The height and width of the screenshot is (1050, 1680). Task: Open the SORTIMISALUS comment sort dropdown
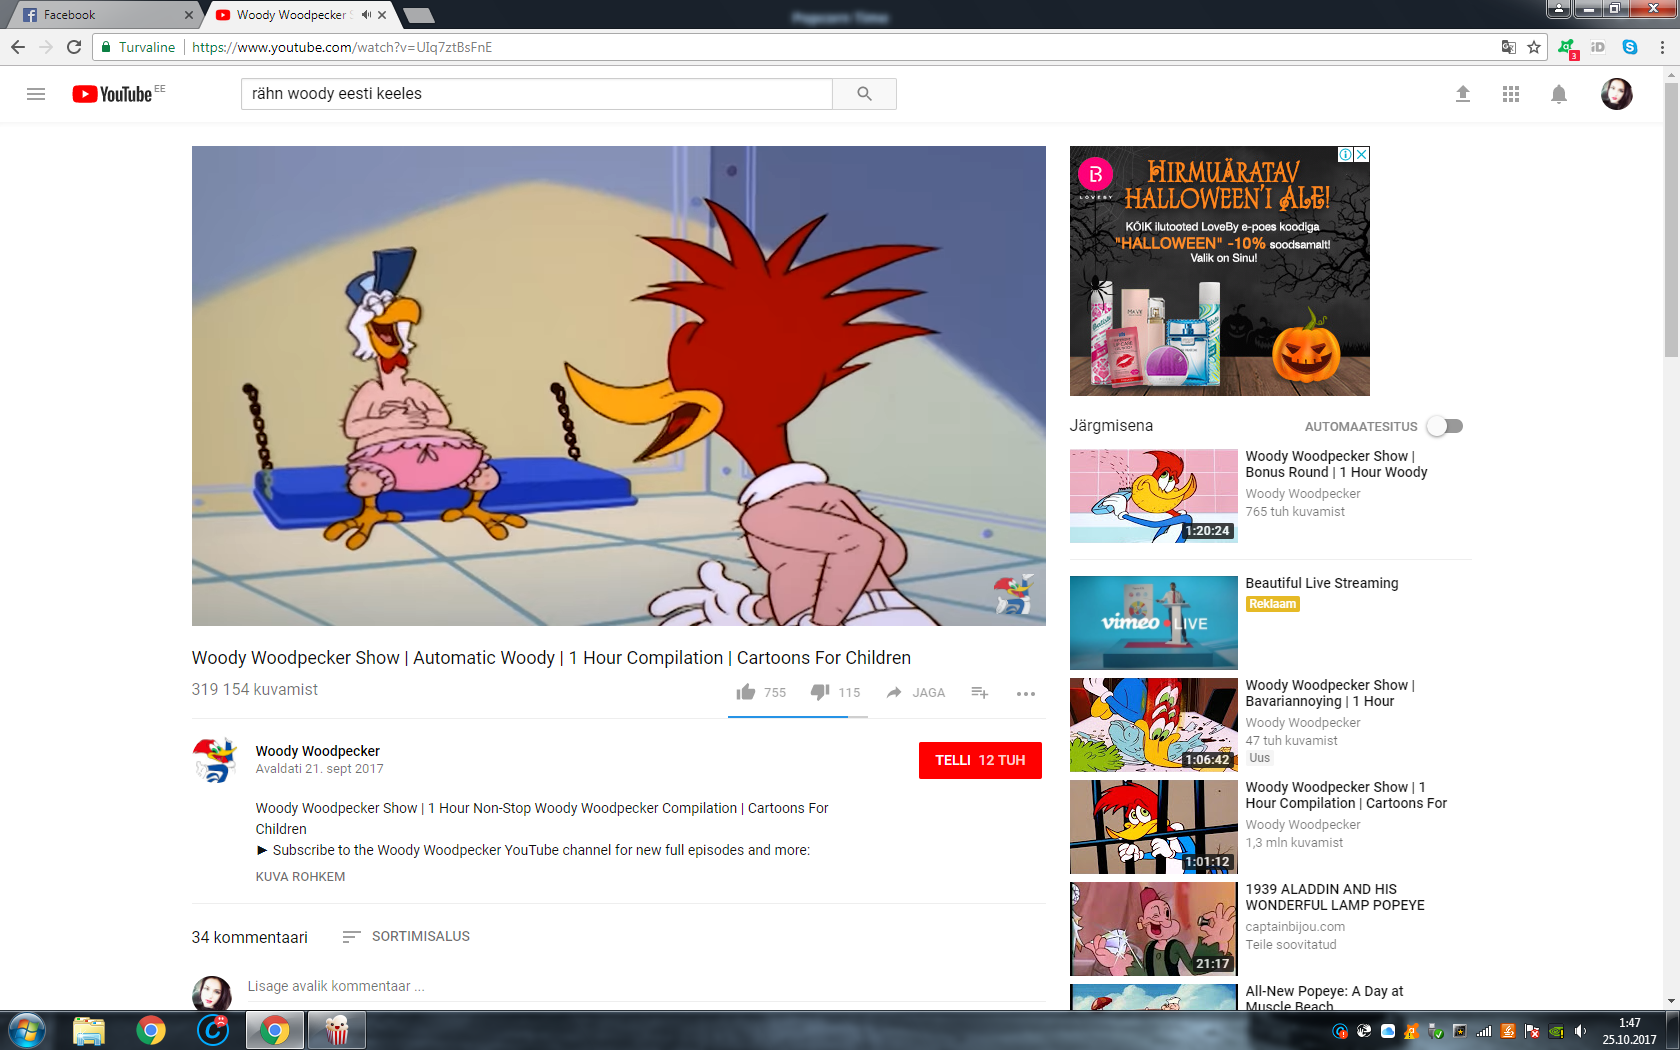[x=406, y=937]
